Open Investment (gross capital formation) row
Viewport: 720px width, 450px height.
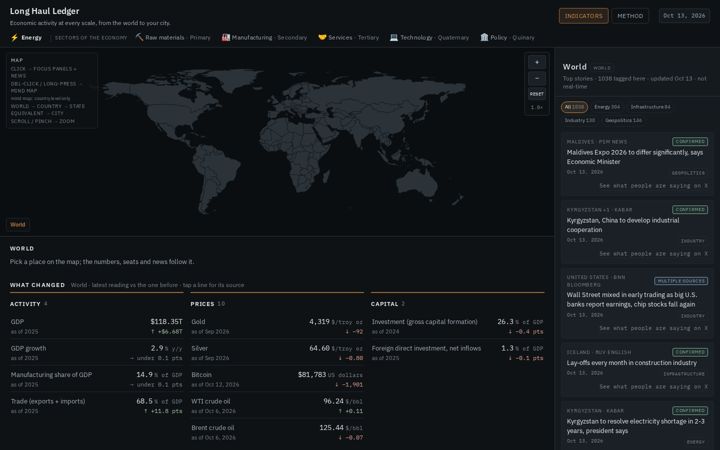457,326
